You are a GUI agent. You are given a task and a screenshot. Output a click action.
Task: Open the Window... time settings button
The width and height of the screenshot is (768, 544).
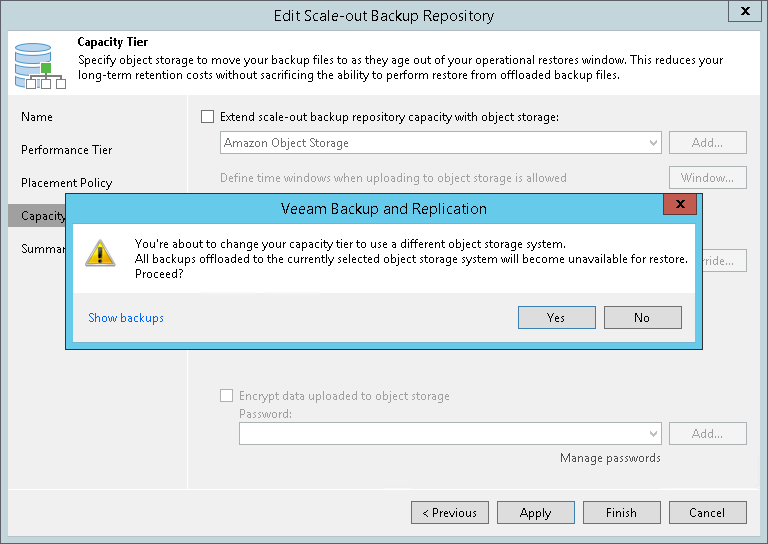click(708, 178)
